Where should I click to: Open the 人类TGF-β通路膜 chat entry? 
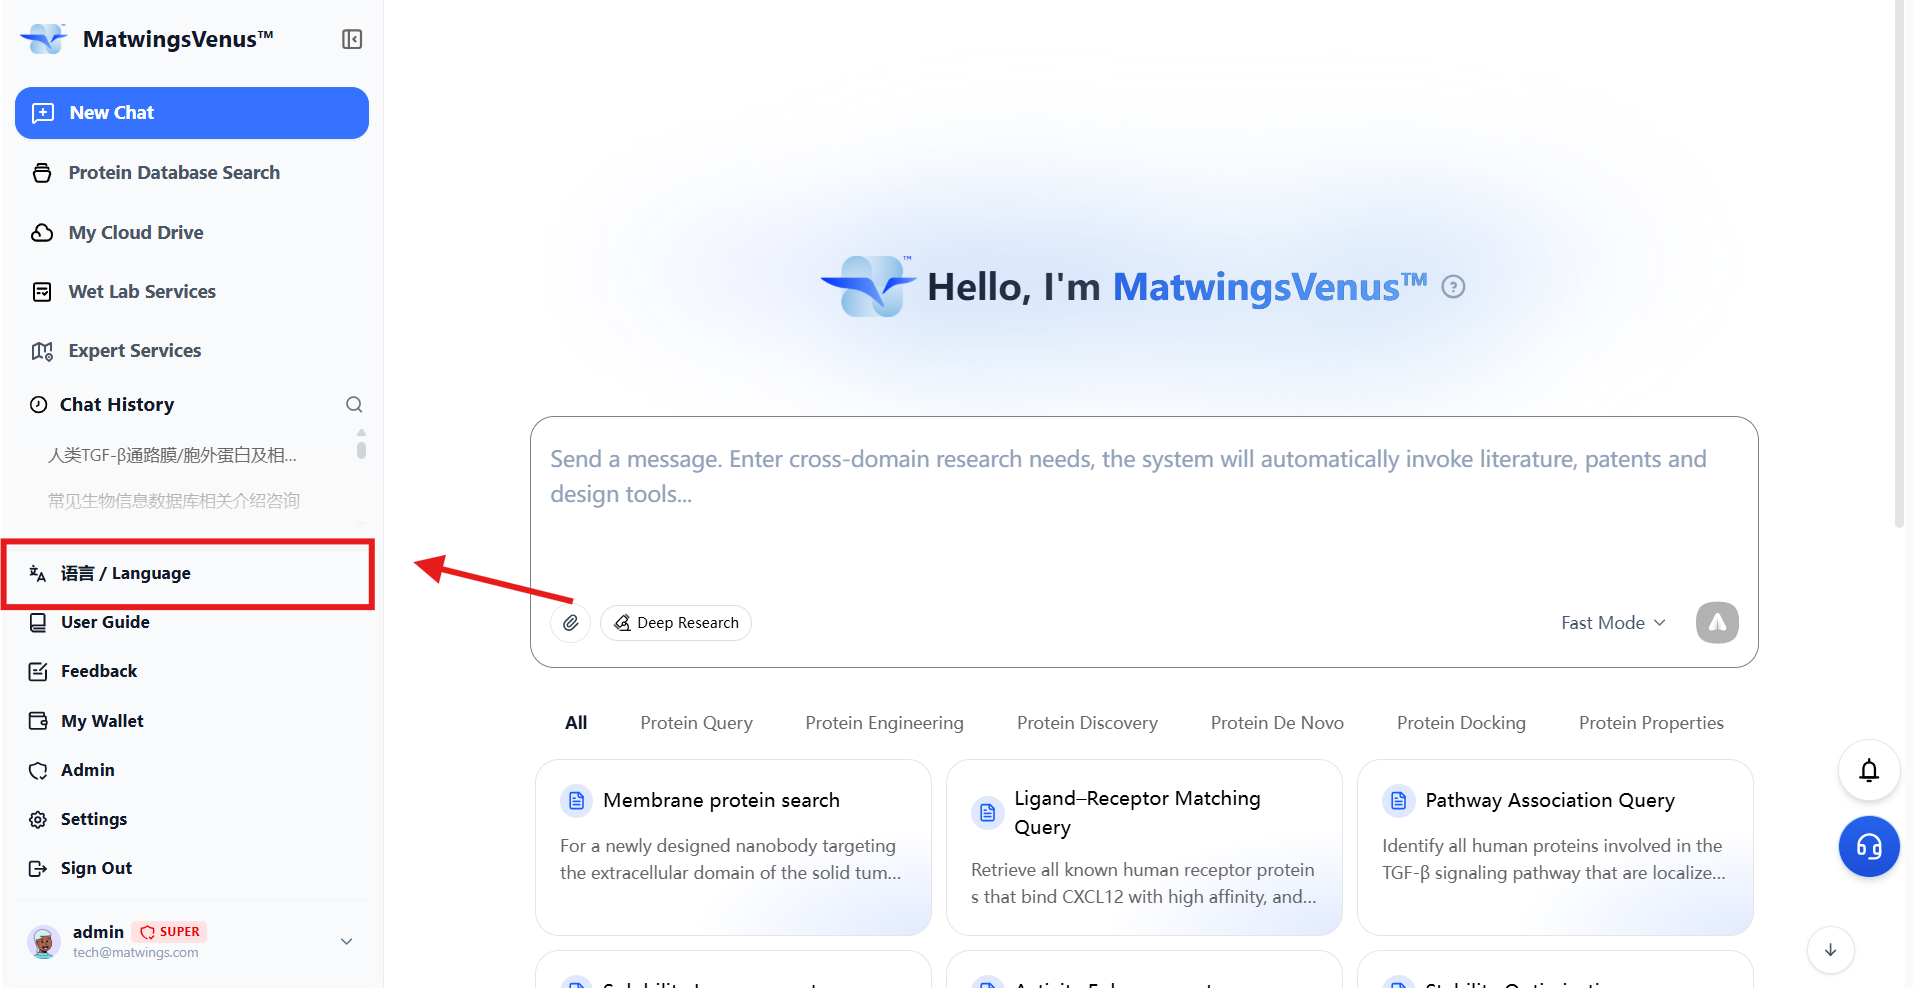pyautogui.click(x=172, y=456)
